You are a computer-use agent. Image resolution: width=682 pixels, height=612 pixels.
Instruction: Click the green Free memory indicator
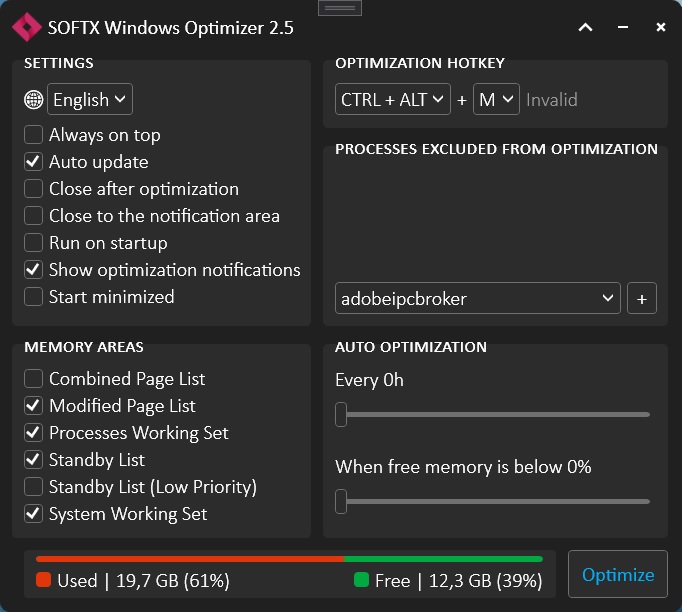click(x=361, y=580)
